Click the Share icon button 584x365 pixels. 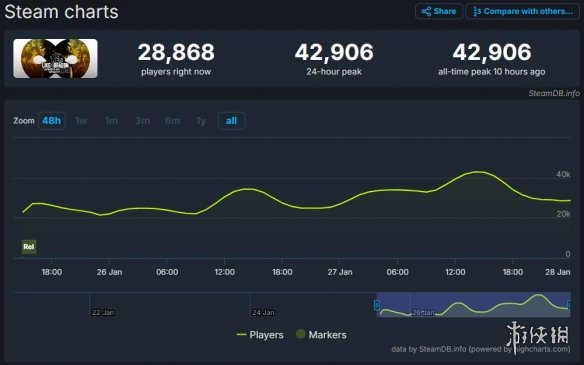[x=439, y=11]
